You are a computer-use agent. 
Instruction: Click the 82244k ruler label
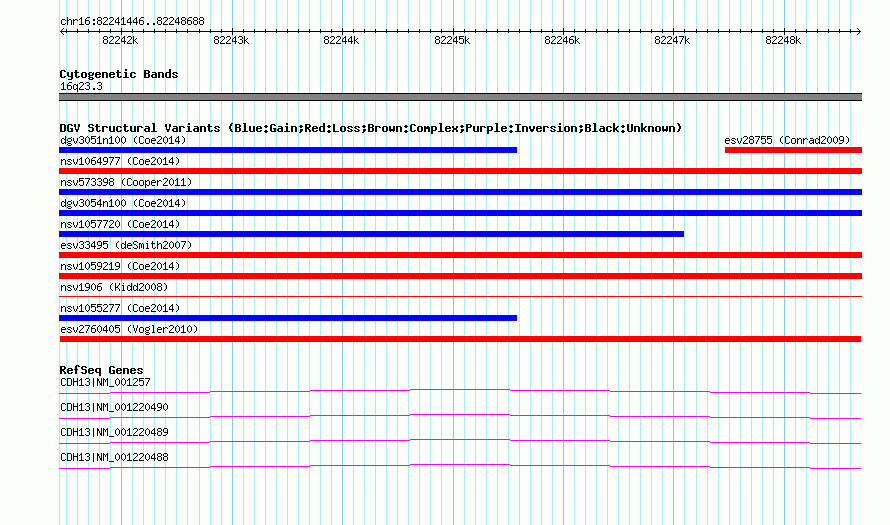[x=341, y=40]
